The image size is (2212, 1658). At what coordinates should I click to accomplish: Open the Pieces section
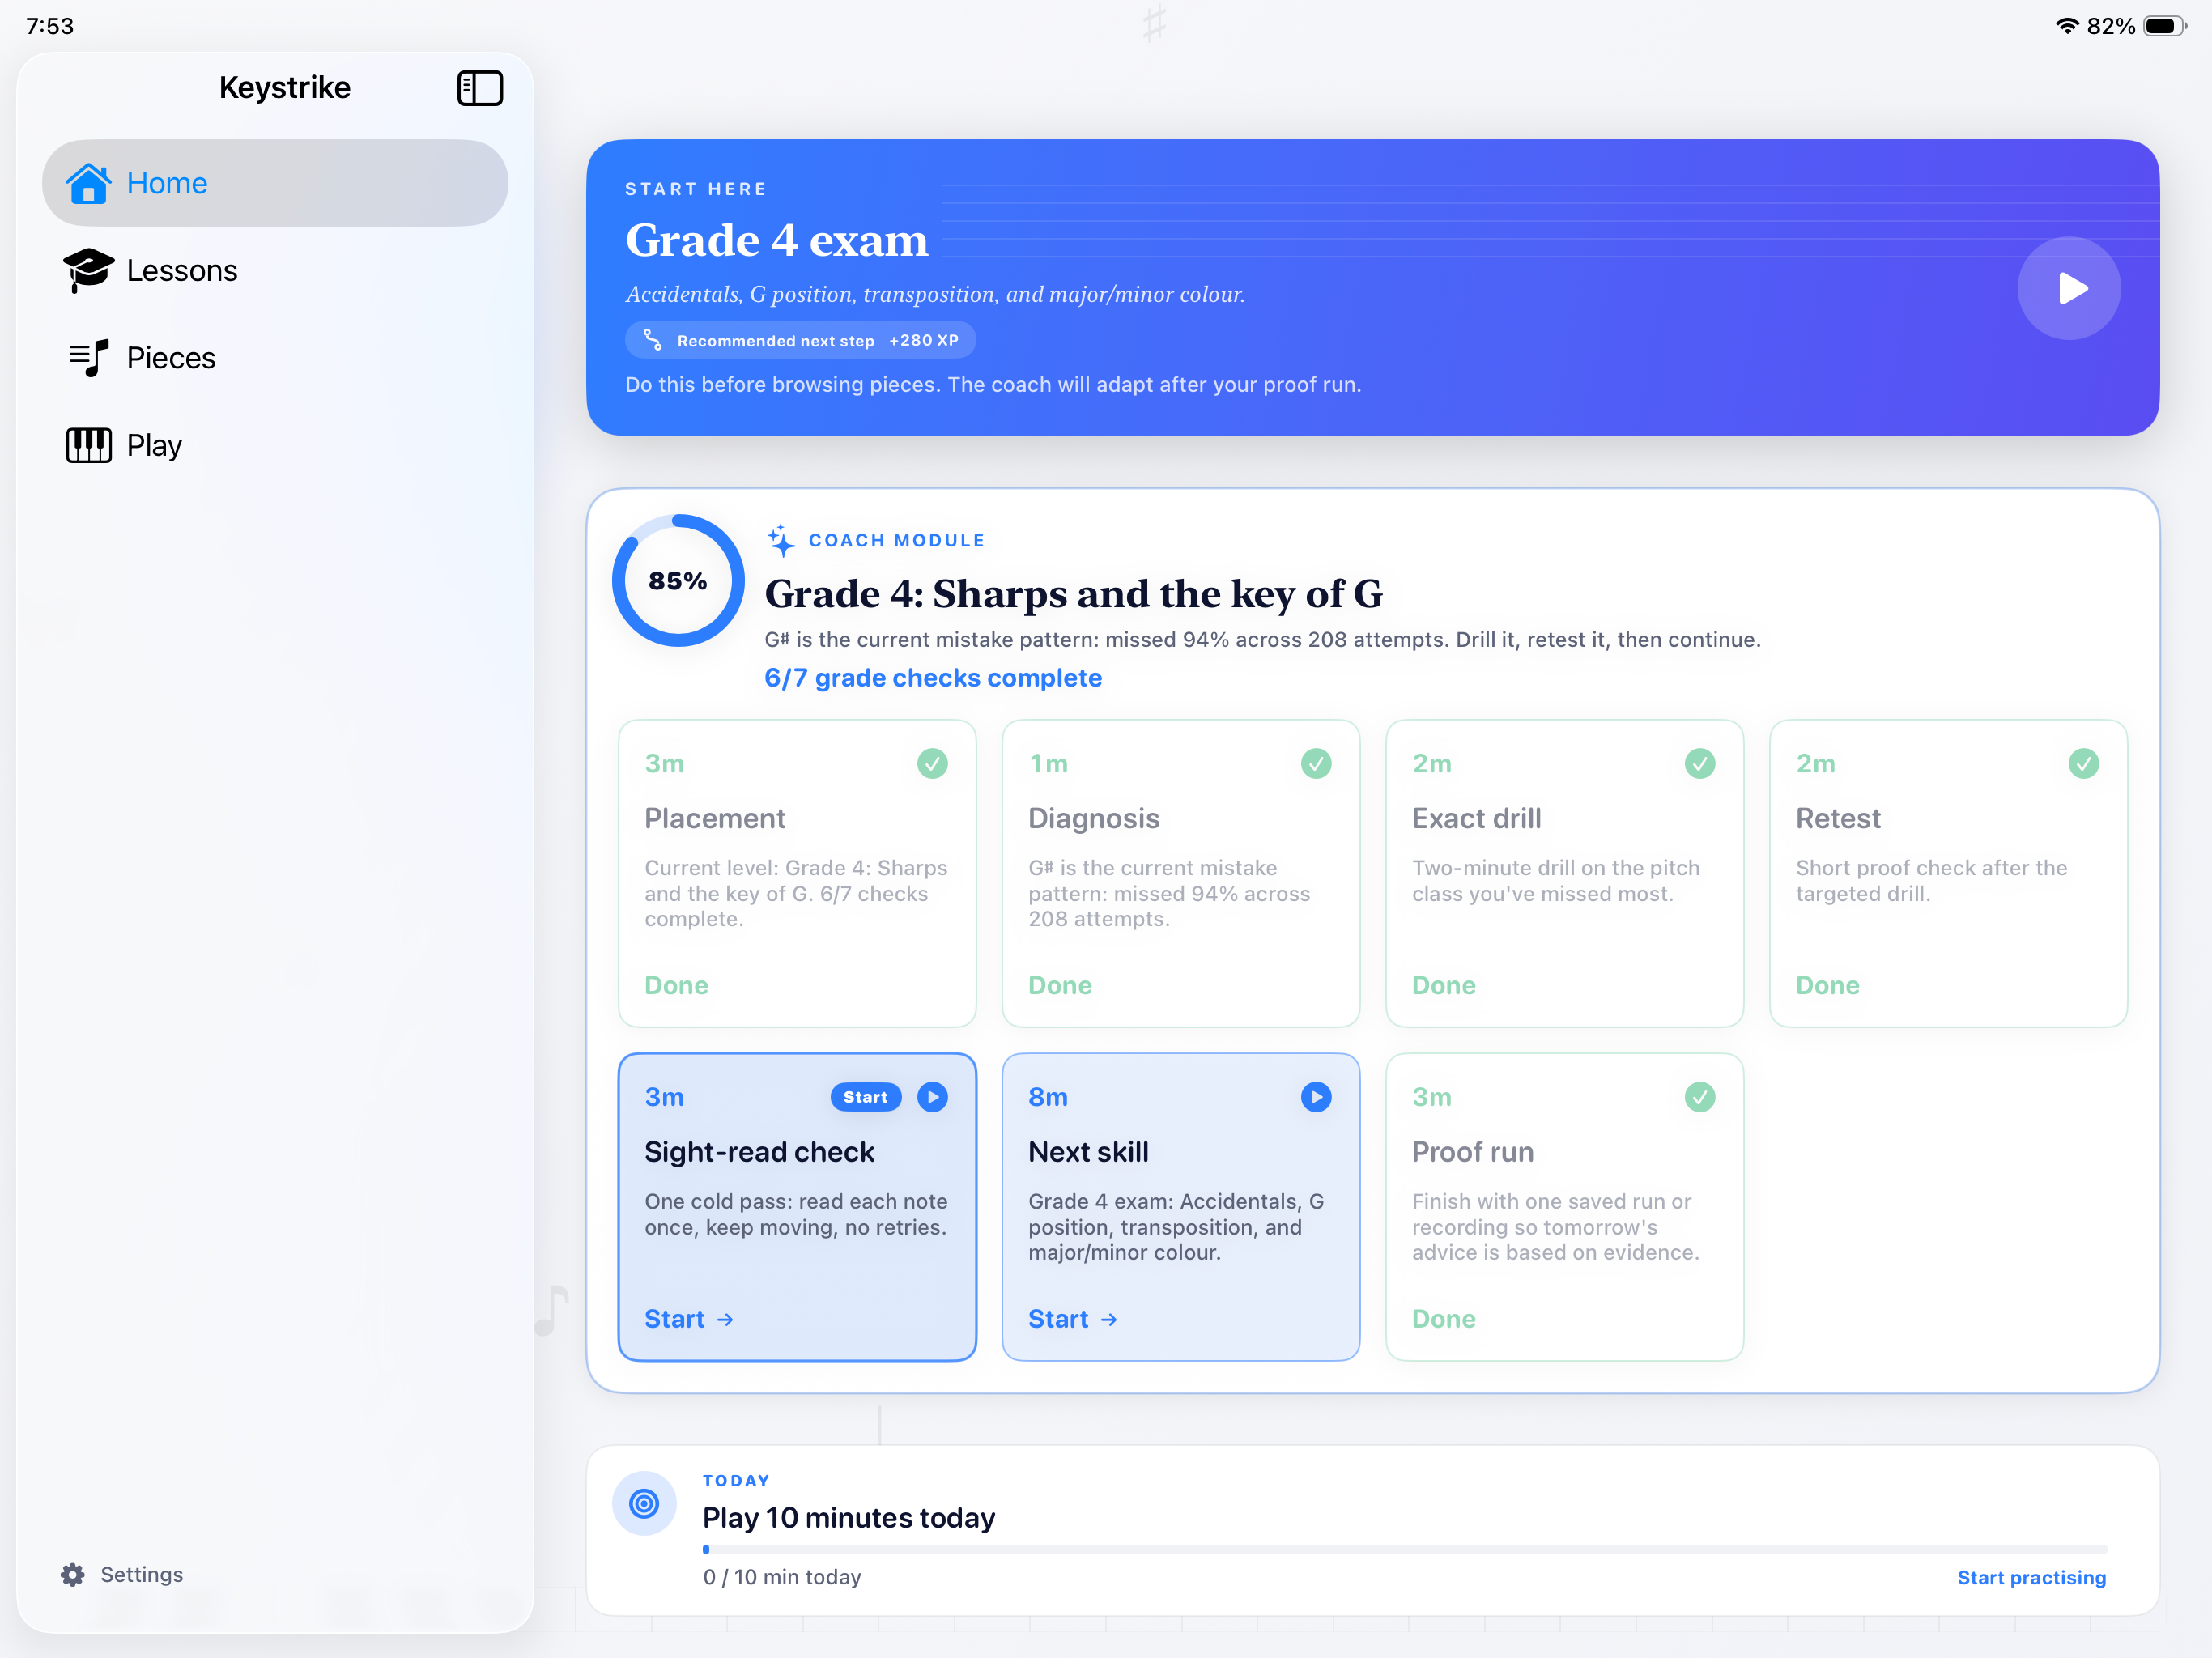point(275,358)
